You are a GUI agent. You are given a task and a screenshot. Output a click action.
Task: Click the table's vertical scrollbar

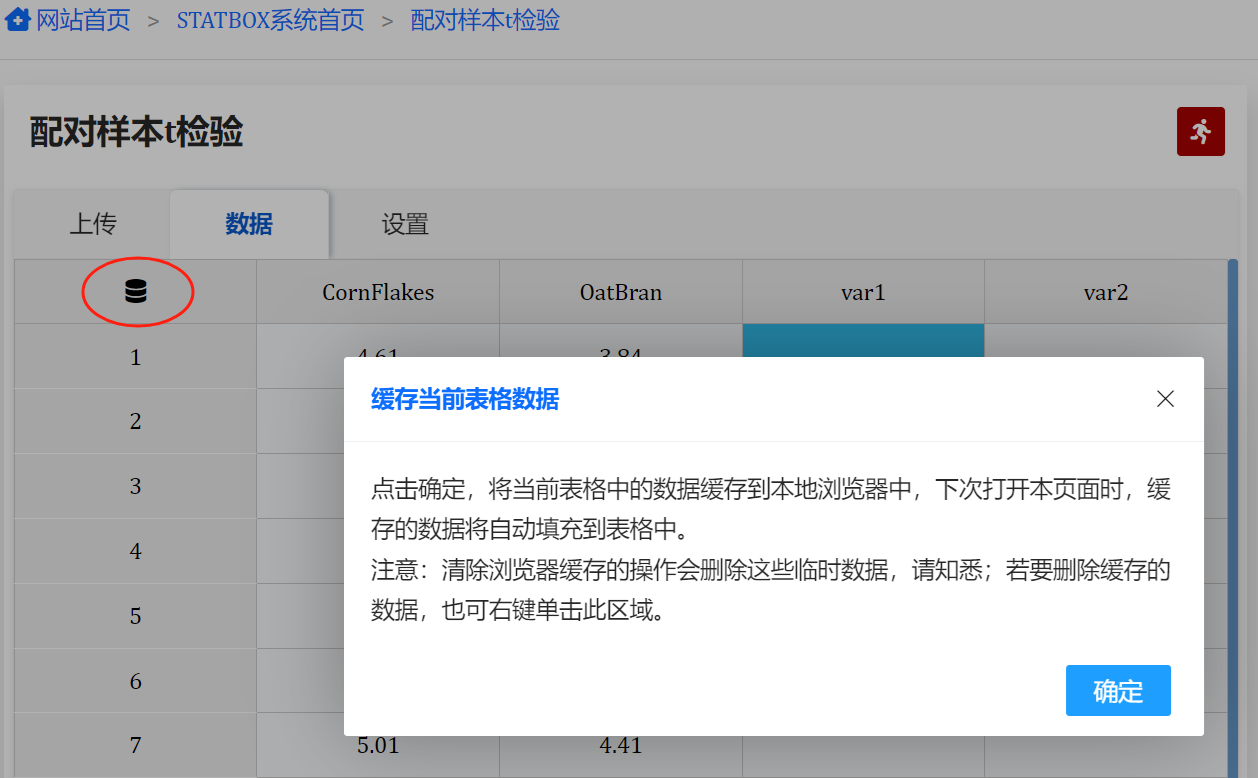coord(1232,518)
